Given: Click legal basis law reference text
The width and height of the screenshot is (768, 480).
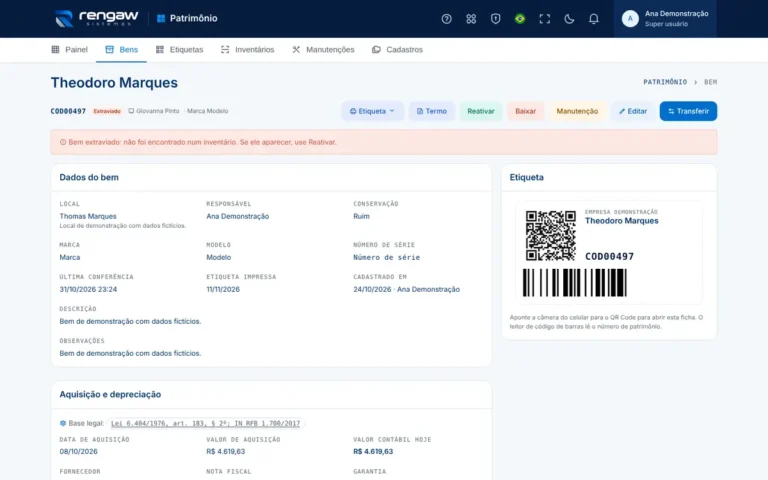Looking at the screenshot, I should tap(205, 423).
